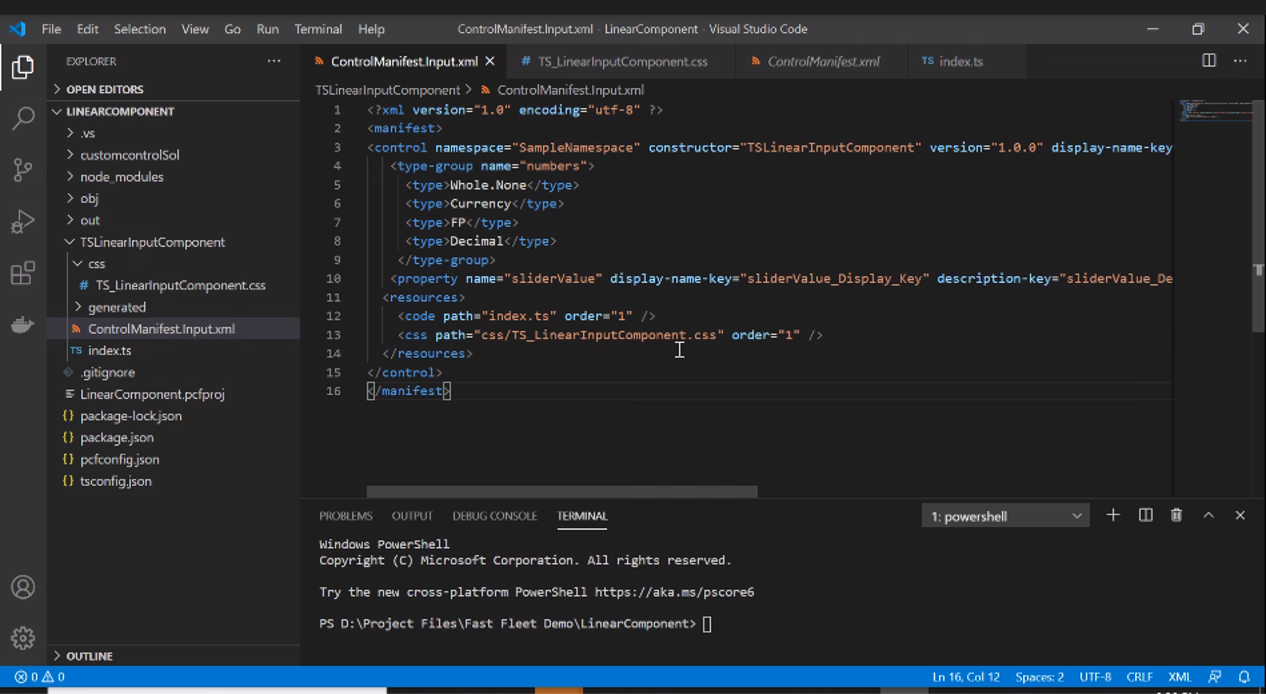Collapse the TSLinearInputComponent folder

coord(152,242)
